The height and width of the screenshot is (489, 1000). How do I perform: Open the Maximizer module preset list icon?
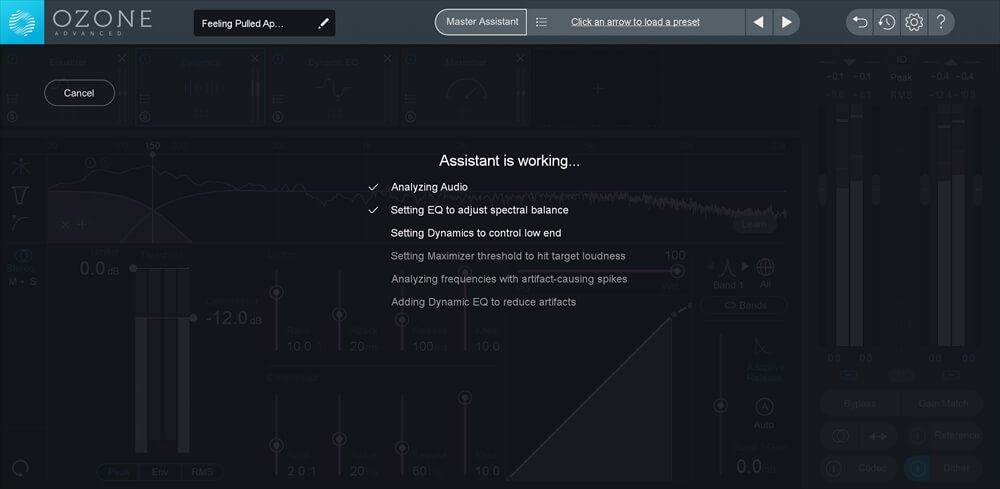(x=410, y=99)
